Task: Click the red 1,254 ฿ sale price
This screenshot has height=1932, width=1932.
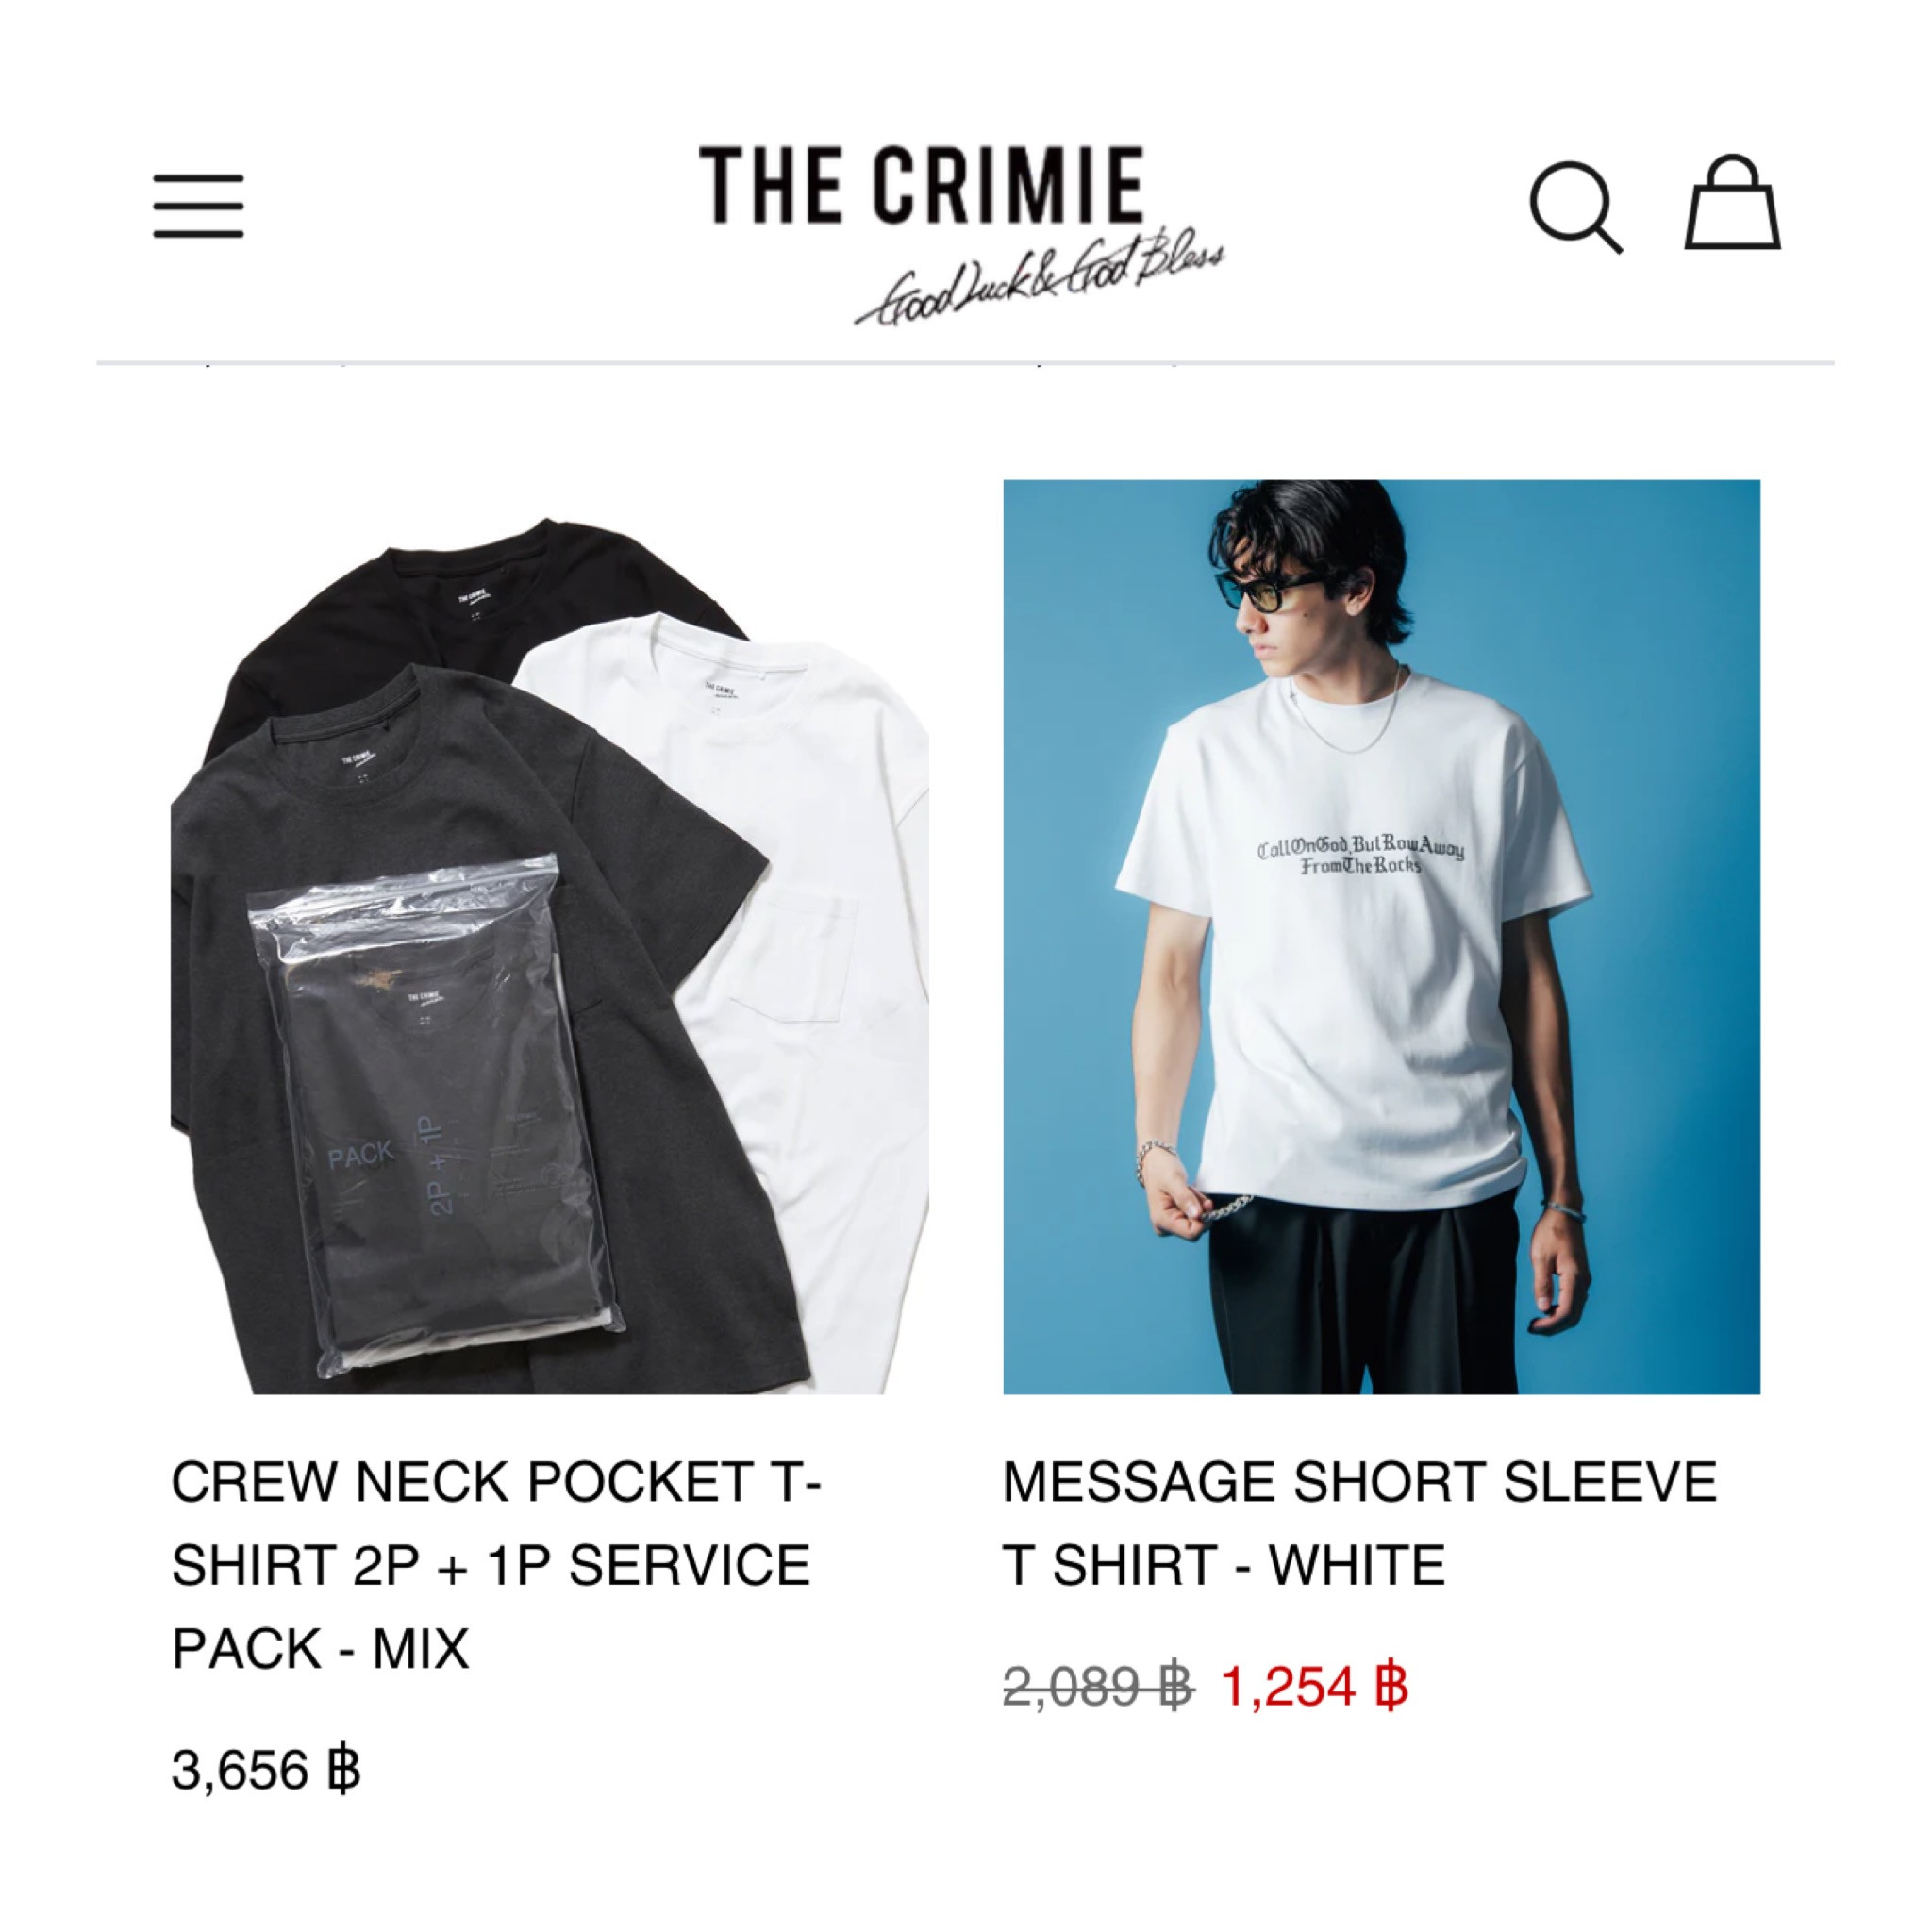Action: pyautogui.click(x=1314, y=1686)
